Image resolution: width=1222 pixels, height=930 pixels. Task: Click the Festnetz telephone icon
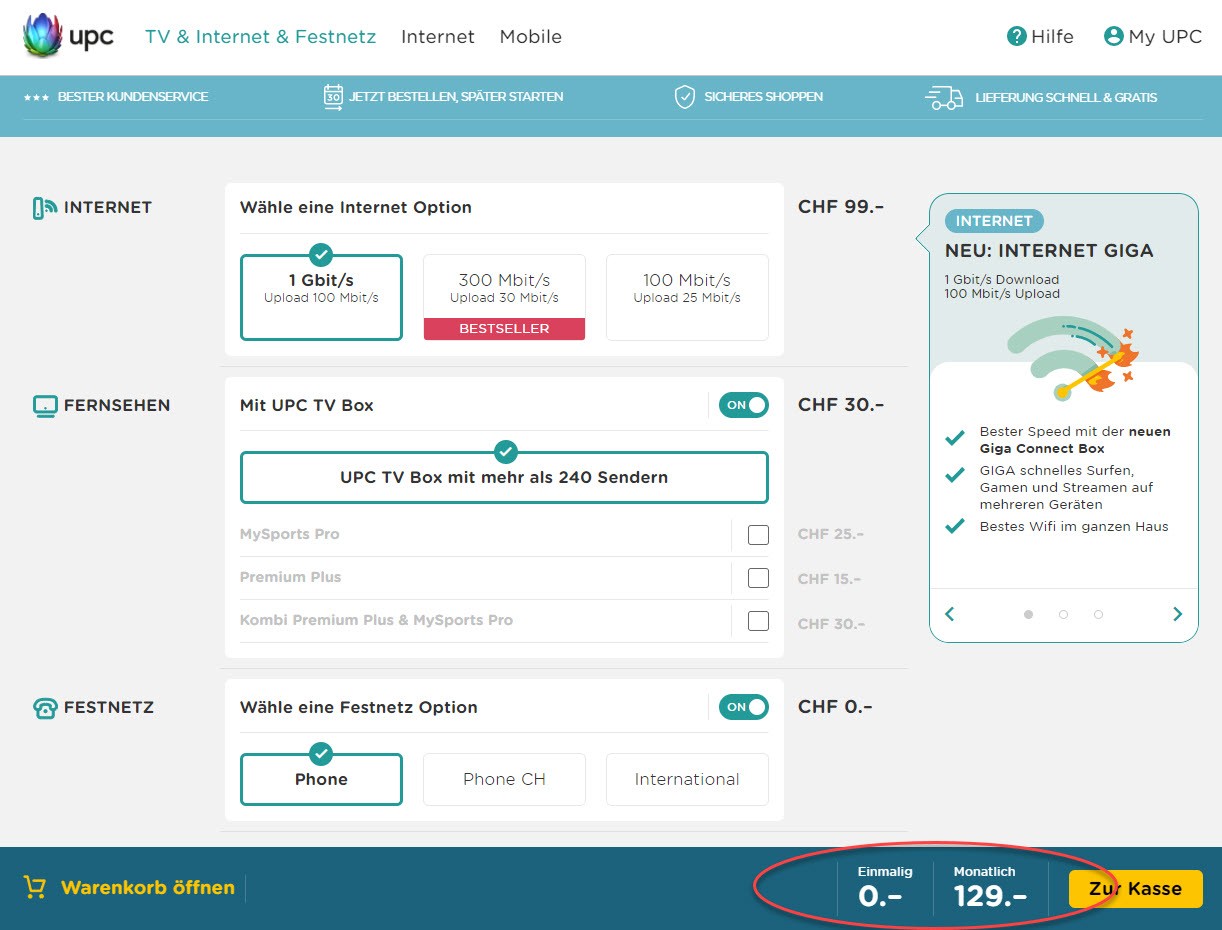[x=45, y=708]
